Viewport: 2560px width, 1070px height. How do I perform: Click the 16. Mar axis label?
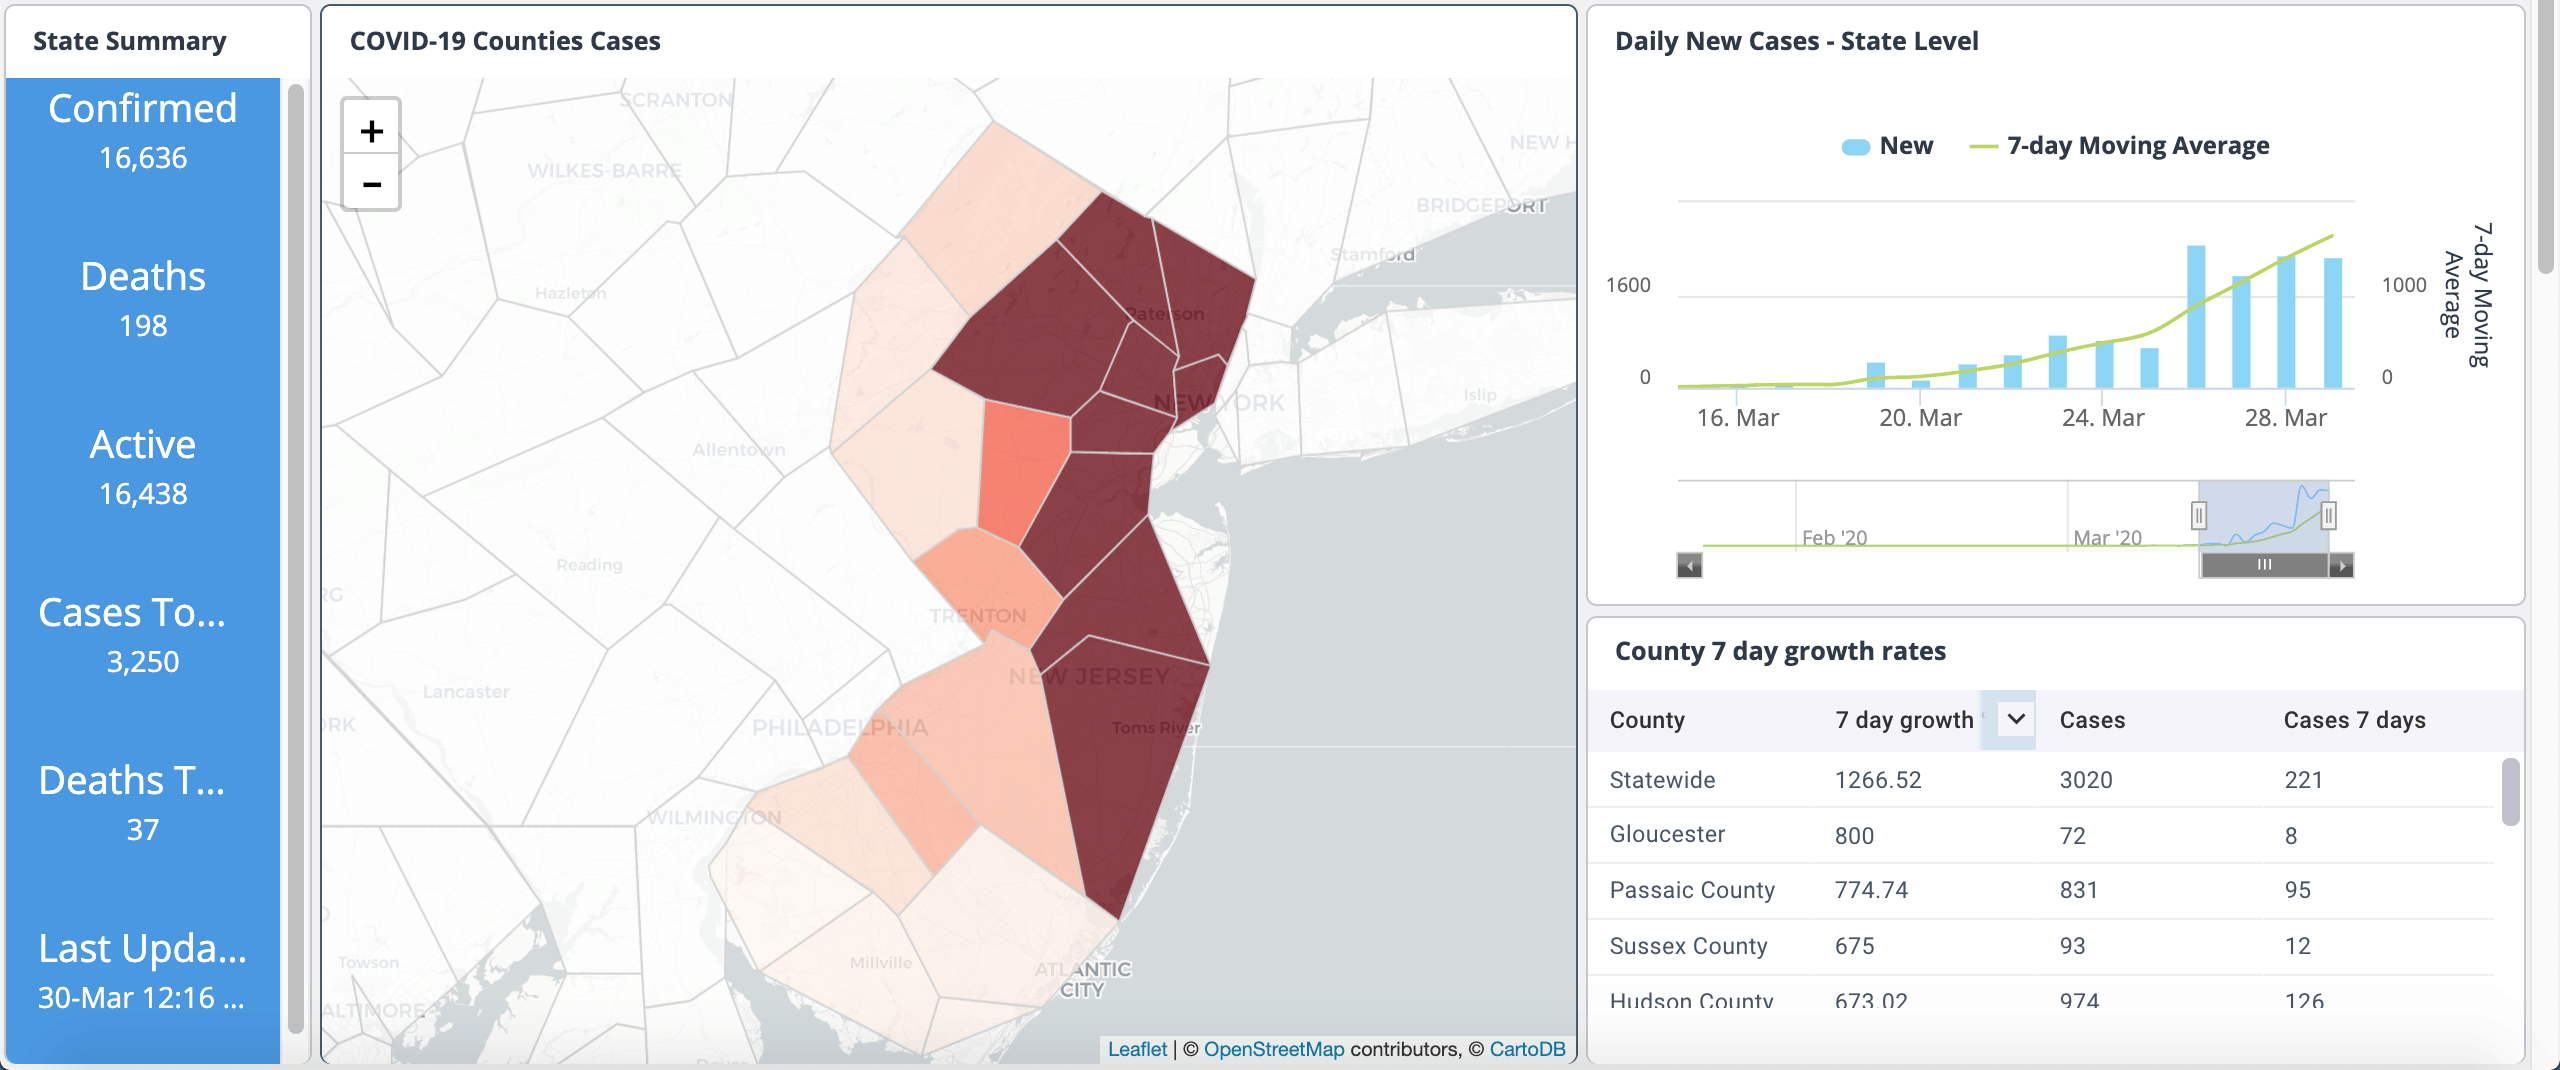tap(1738, 418)
